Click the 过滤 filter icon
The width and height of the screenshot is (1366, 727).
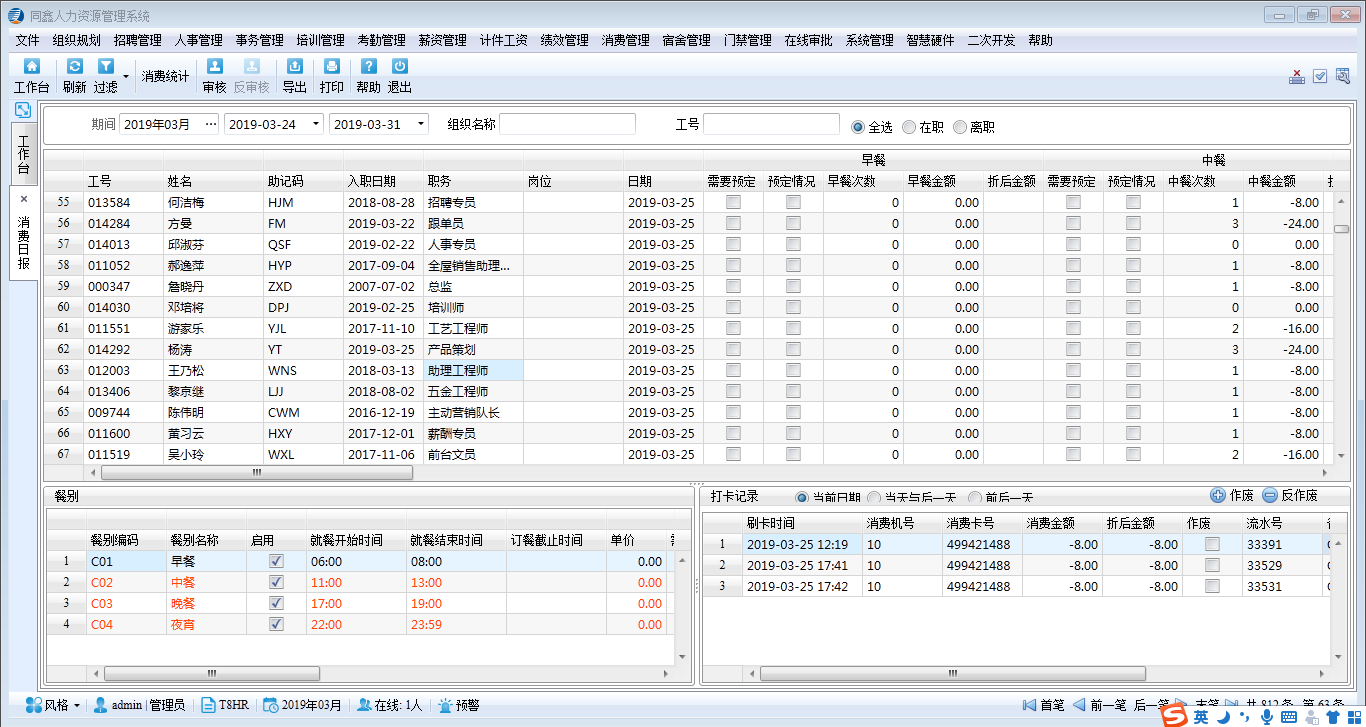(x=105, y=67)
